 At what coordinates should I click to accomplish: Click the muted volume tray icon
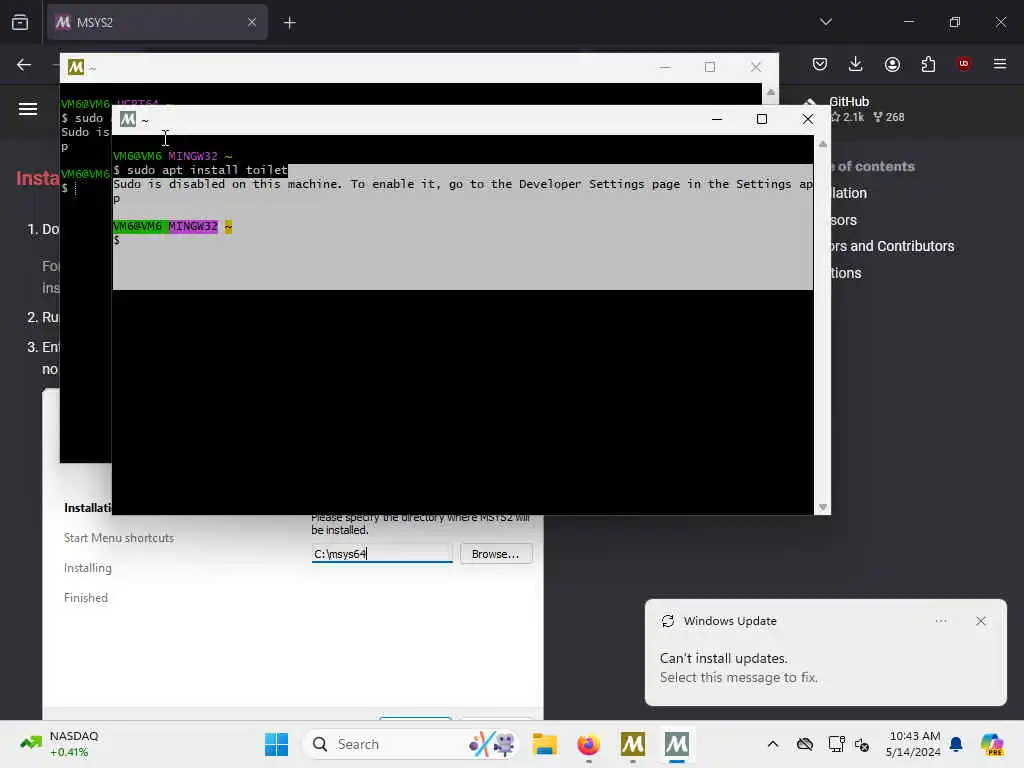(x=861, y=744)
